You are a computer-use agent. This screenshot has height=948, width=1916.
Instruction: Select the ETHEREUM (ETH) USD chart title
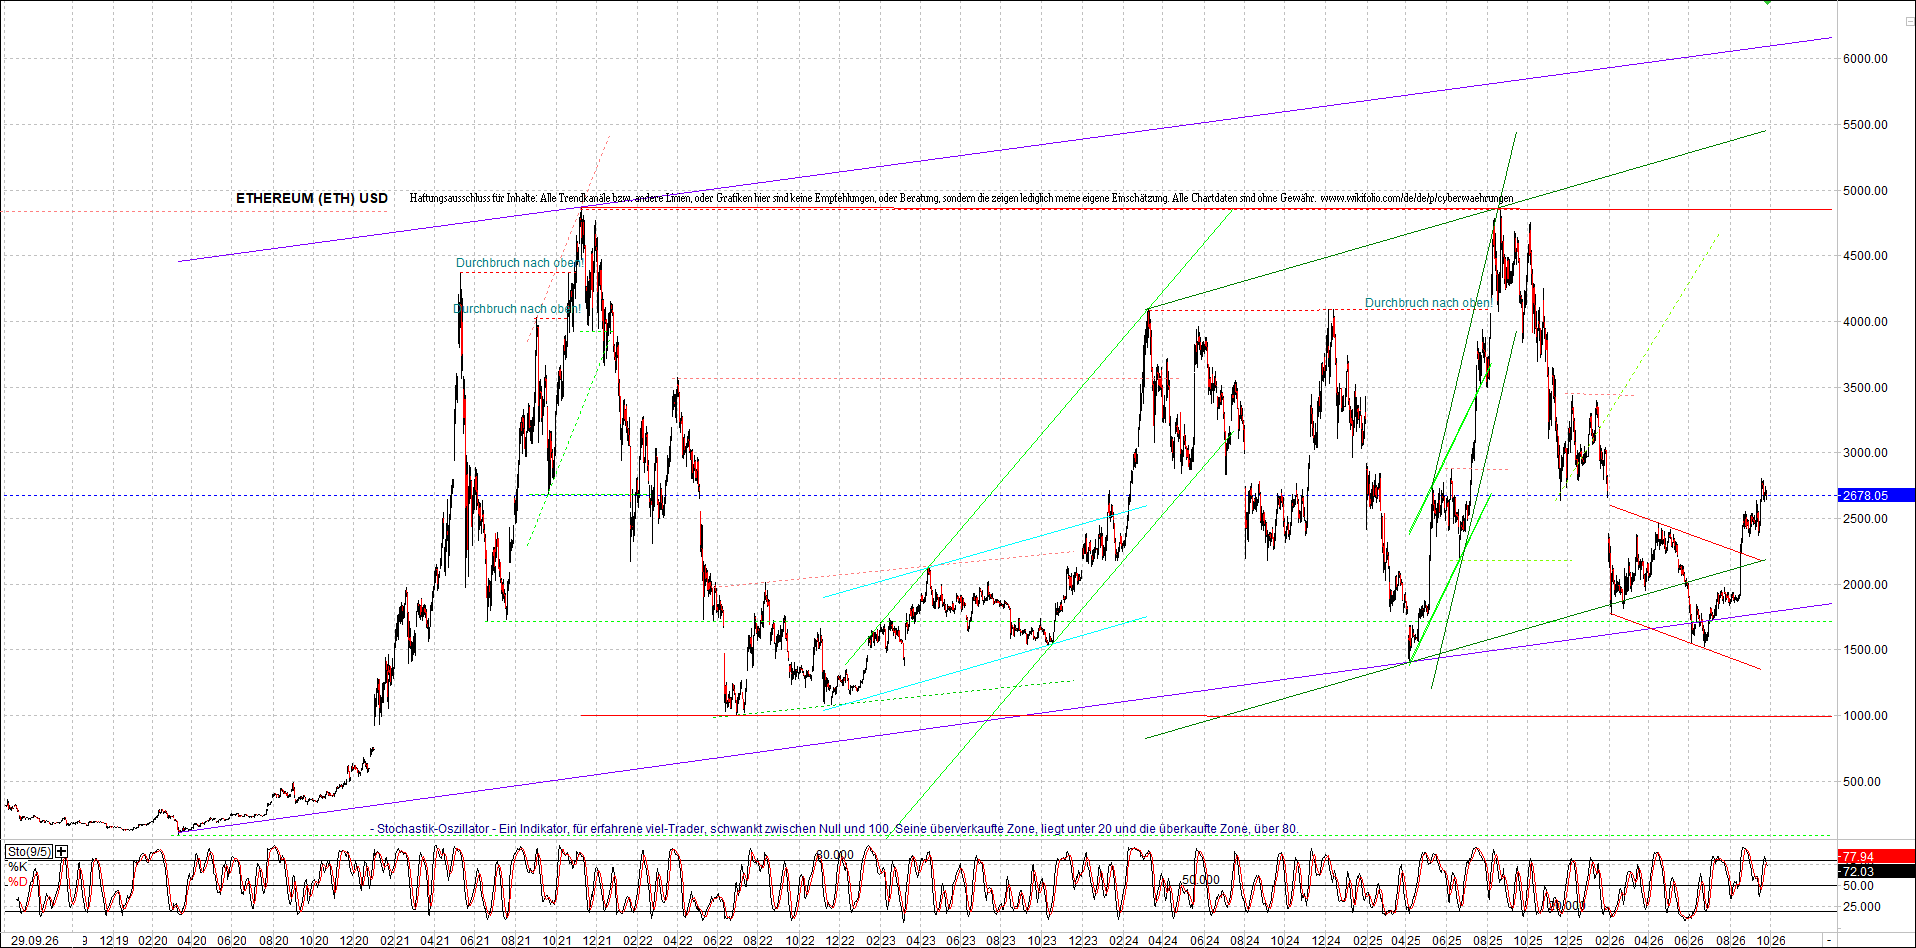pos(312,198)
